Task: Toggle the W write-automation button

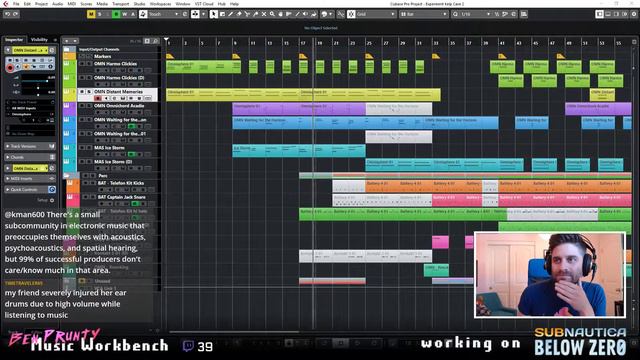Action: pos(124,14)
